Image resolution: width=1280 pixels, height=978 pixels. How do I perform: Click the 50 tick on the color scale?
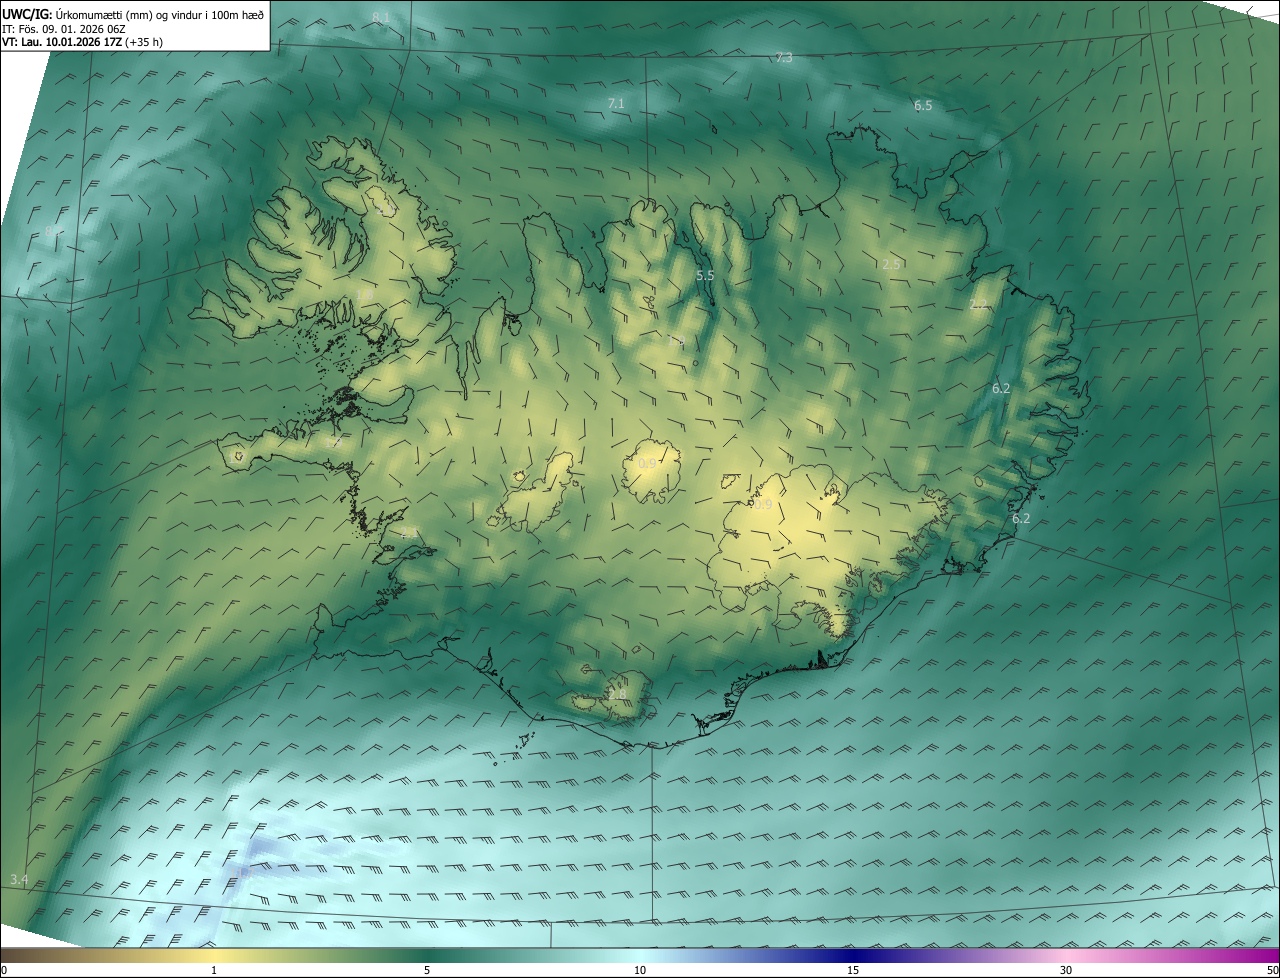coord(1272,970)
